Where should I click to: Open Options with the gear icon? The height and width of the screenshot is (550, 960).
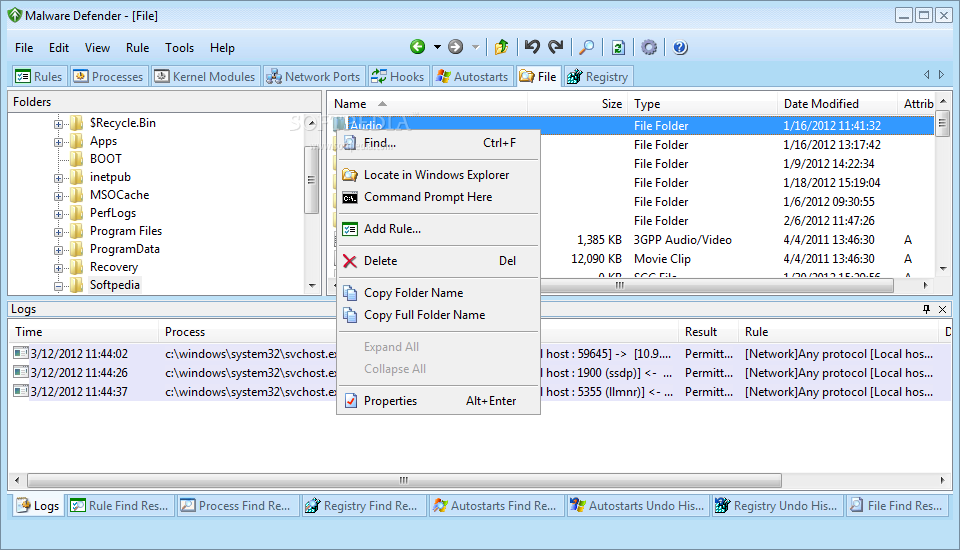tap(649, 47)
